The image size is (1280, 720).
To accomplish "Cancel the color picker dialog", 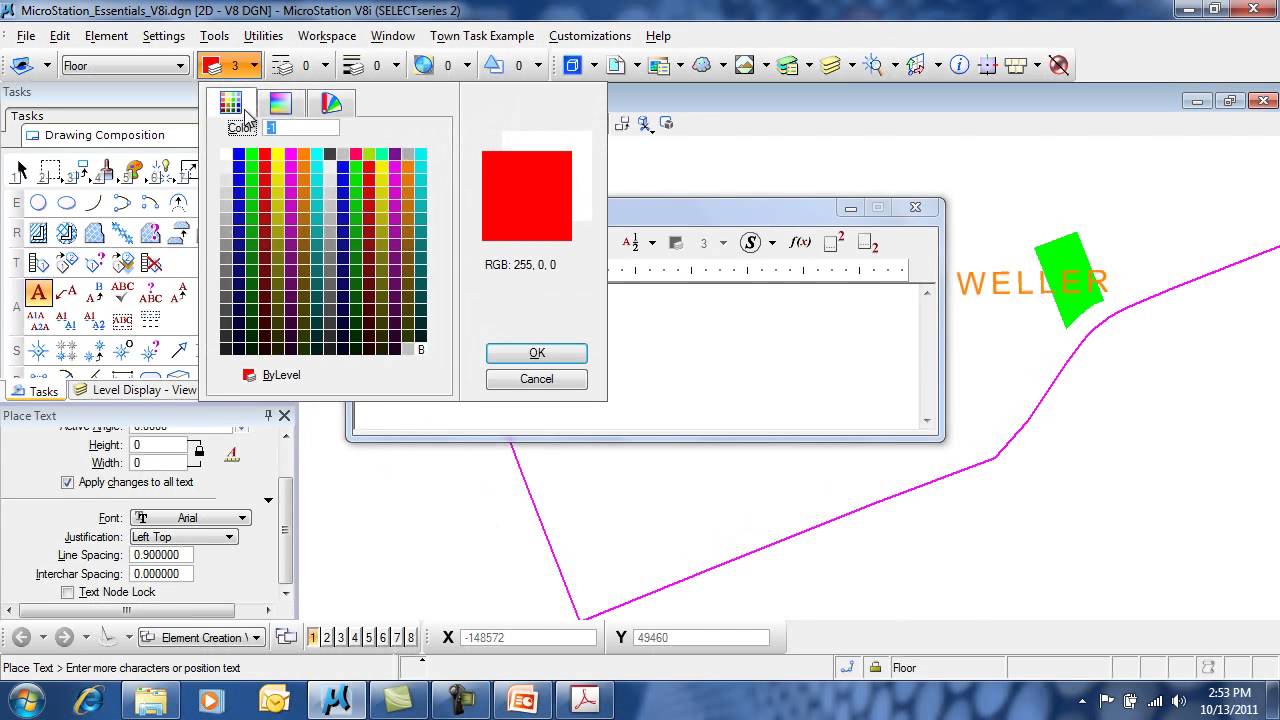I will pyautogui.click(x=537, y=379).
